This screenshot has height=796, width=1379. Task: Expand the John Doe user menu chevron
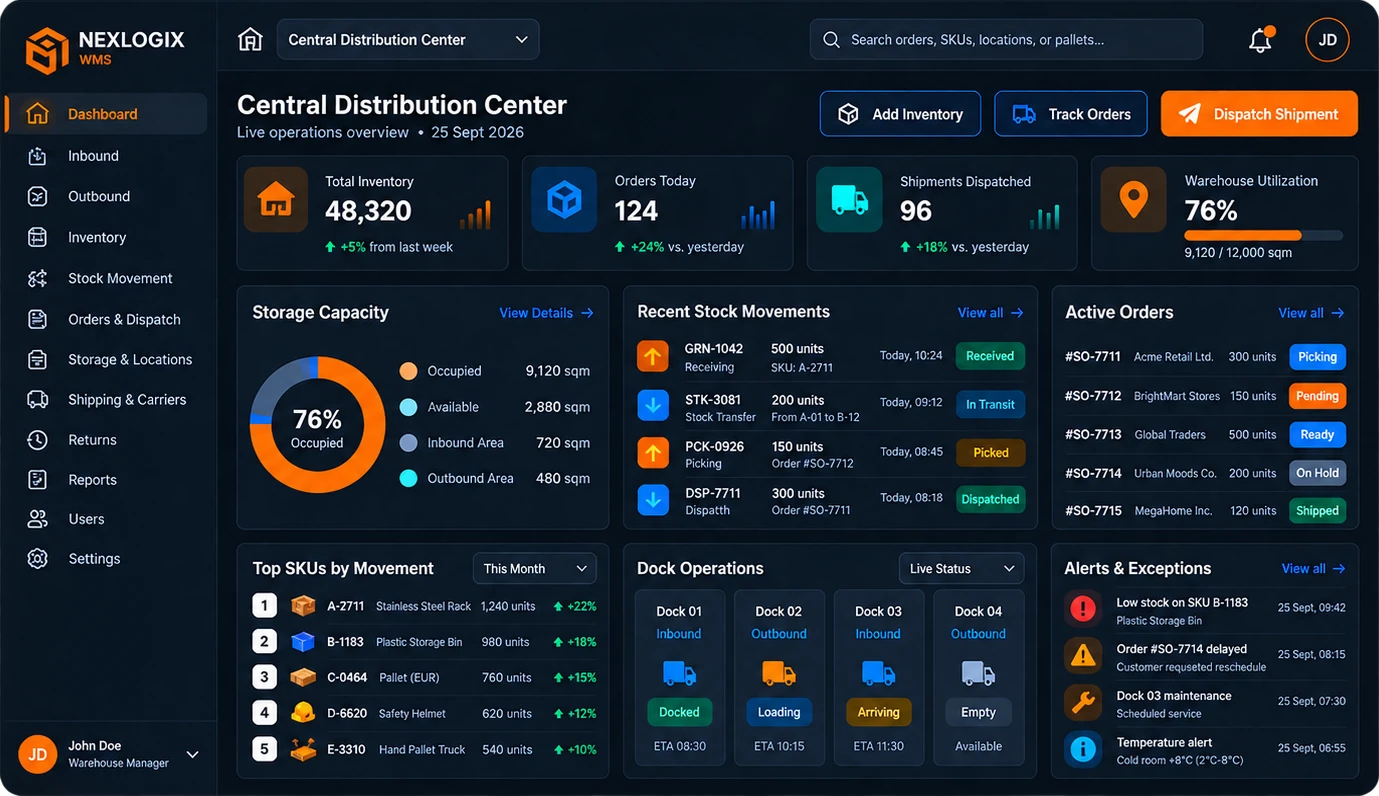coord(193,754)
